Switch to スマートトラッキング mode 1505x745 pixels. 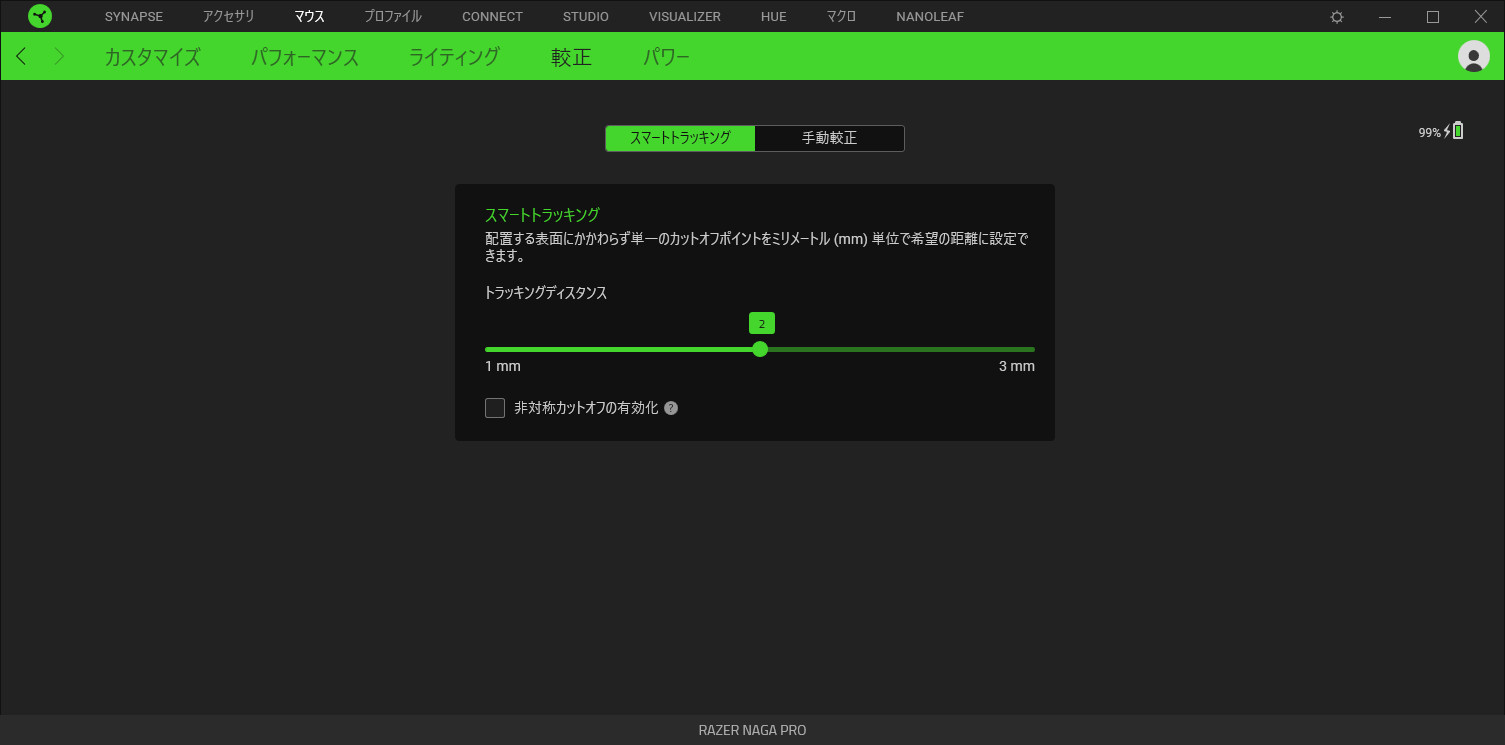680,138
